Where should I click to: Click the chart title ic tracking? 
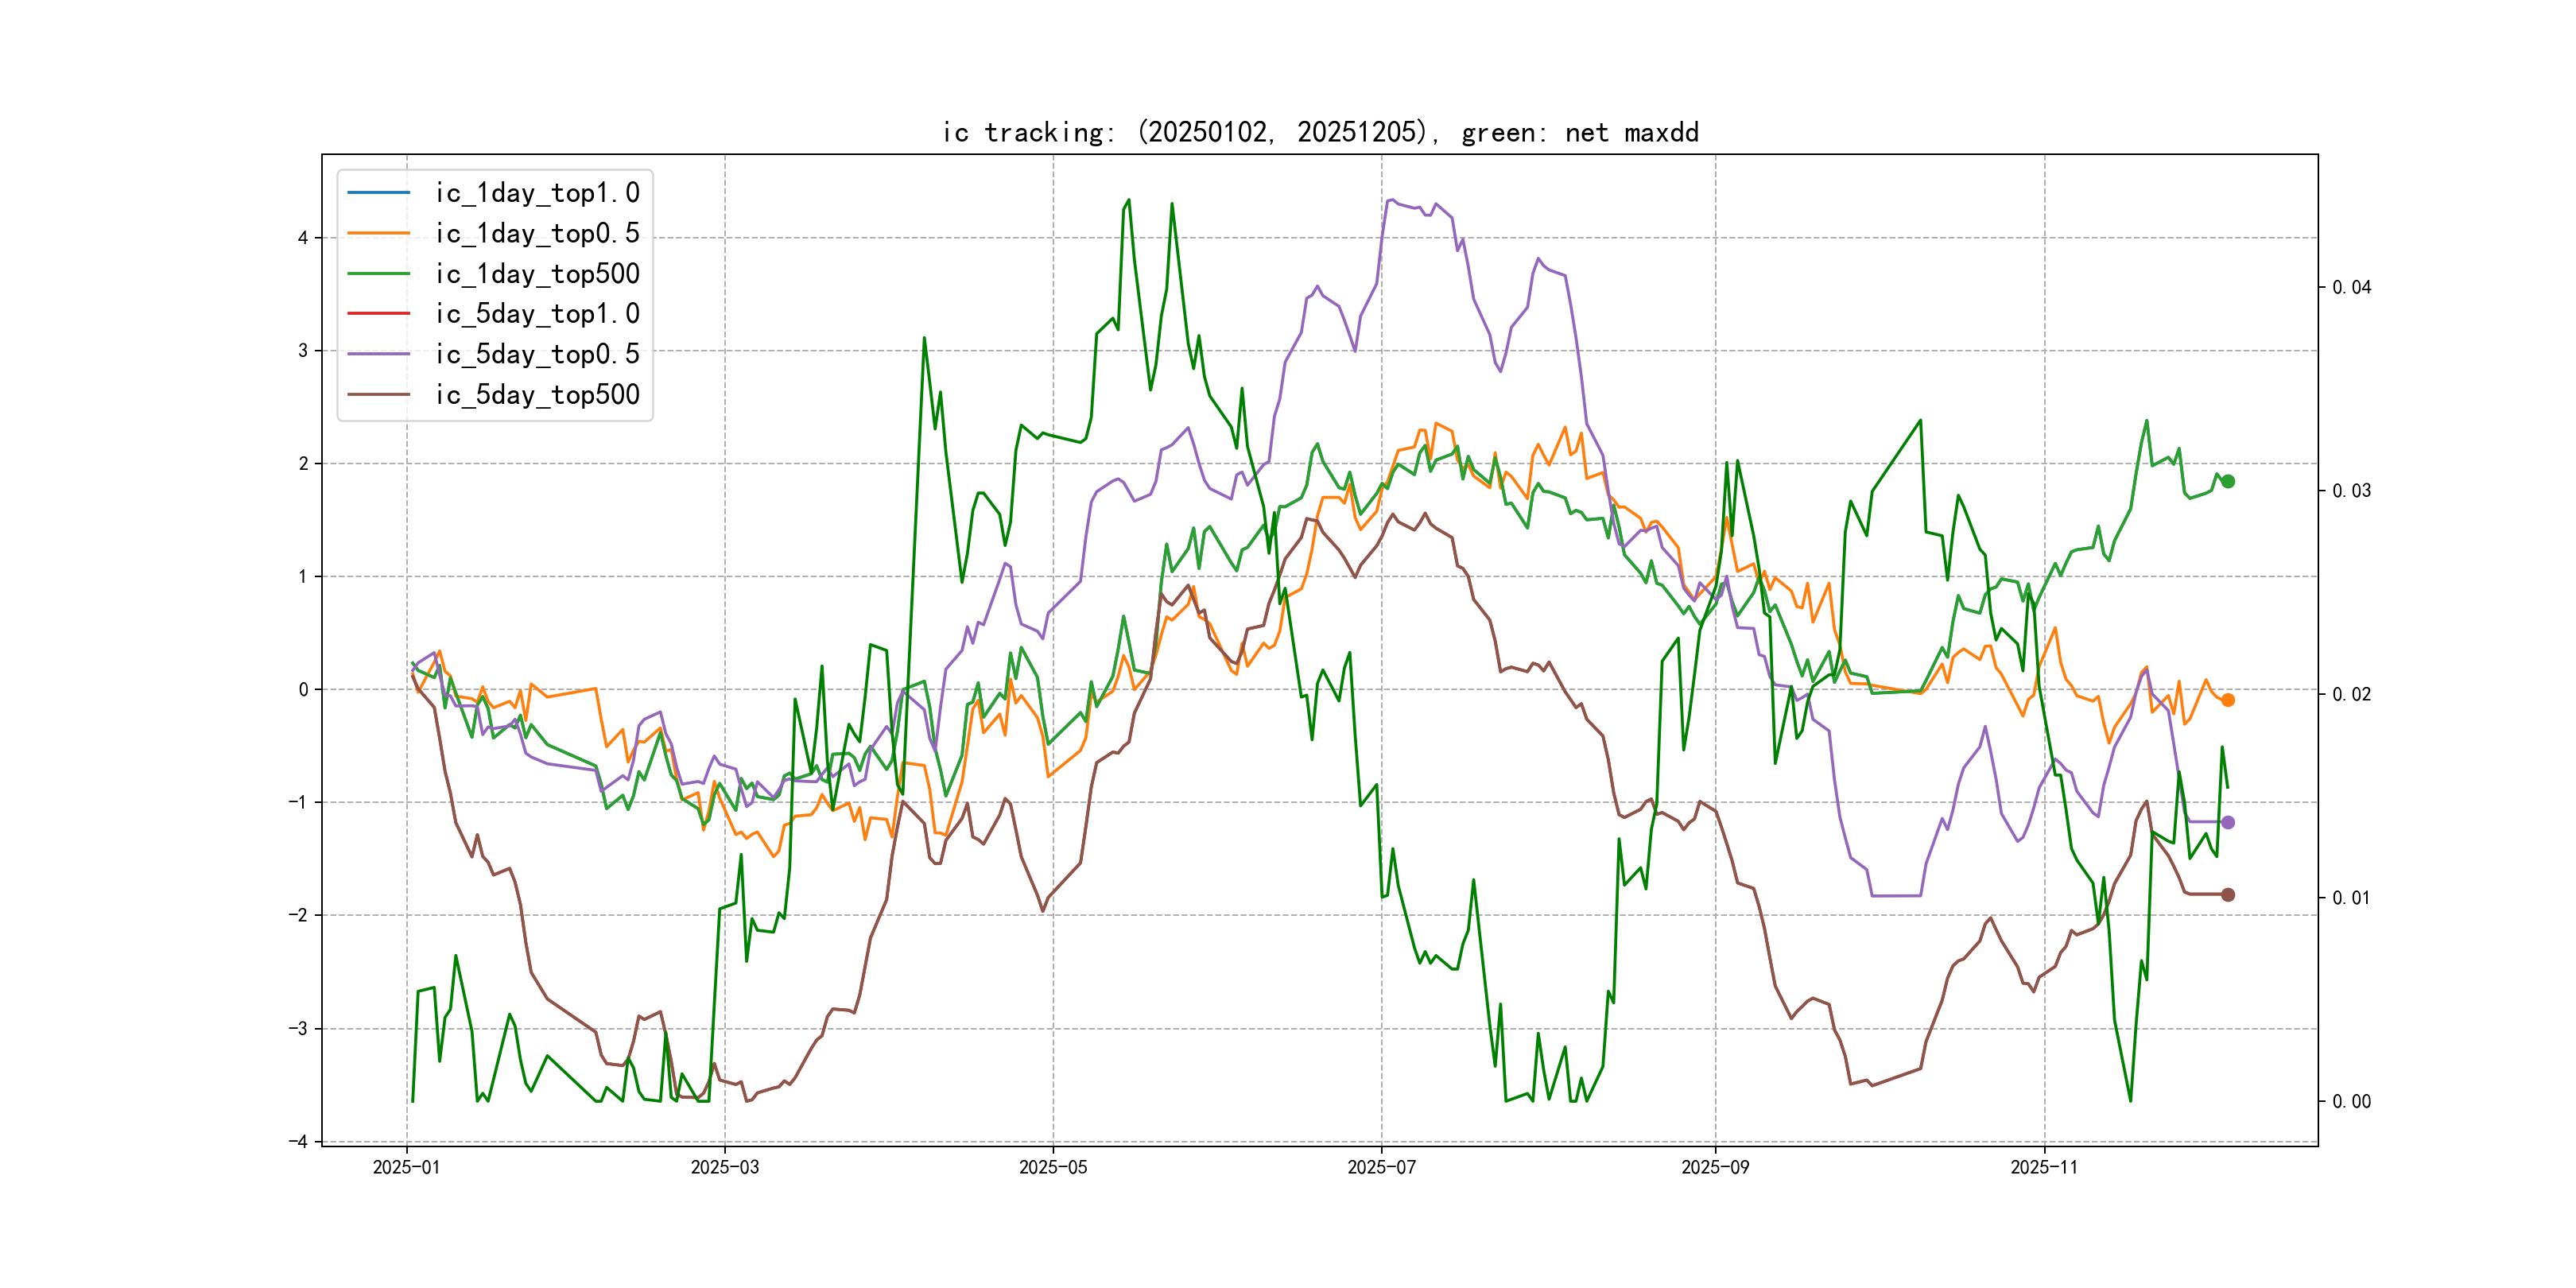[x=1319, y=132]
